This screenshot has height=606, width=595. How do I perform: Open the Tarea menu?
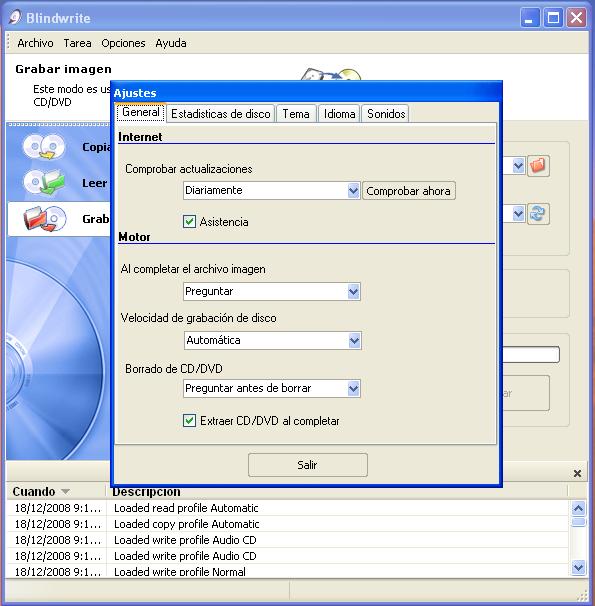77,43
